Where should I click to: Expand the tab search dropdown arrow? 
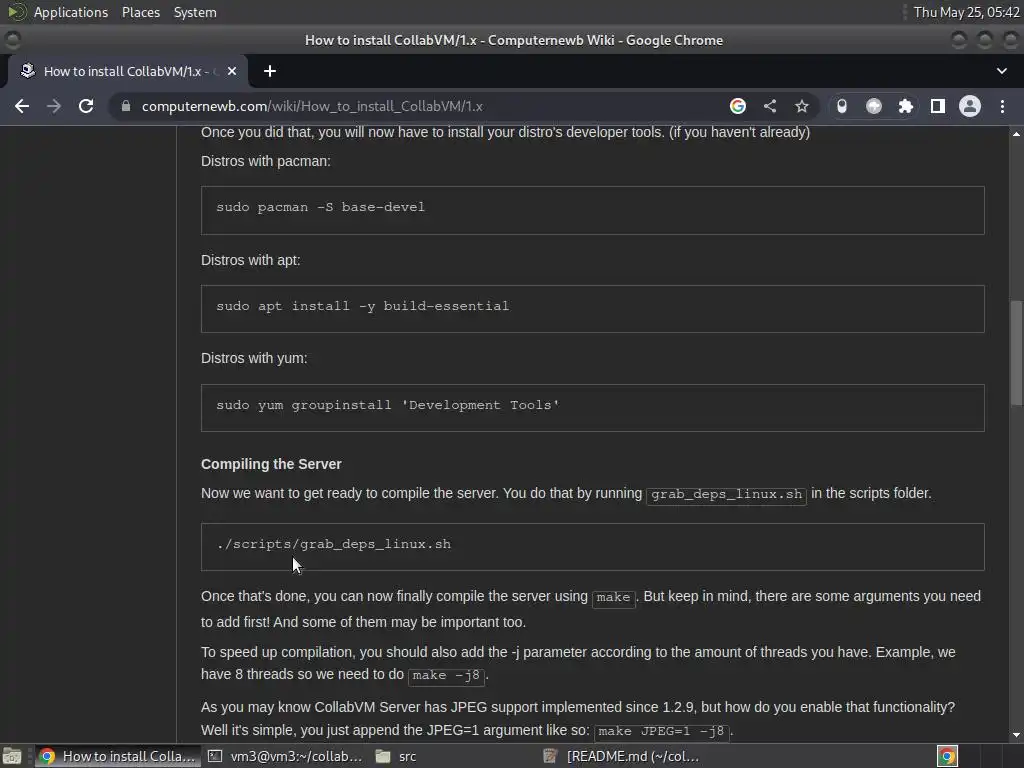(1002, 71)
